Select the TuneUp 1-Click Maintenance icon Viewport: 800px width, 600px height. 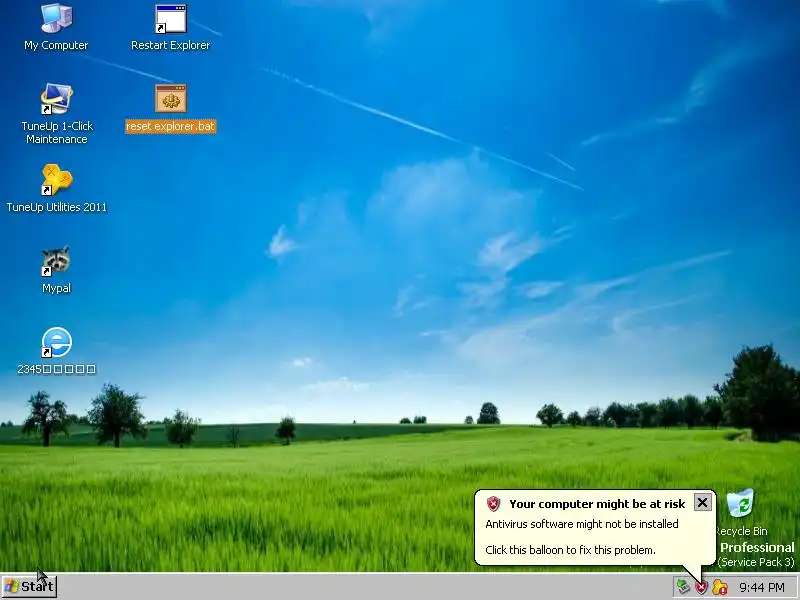56,99
